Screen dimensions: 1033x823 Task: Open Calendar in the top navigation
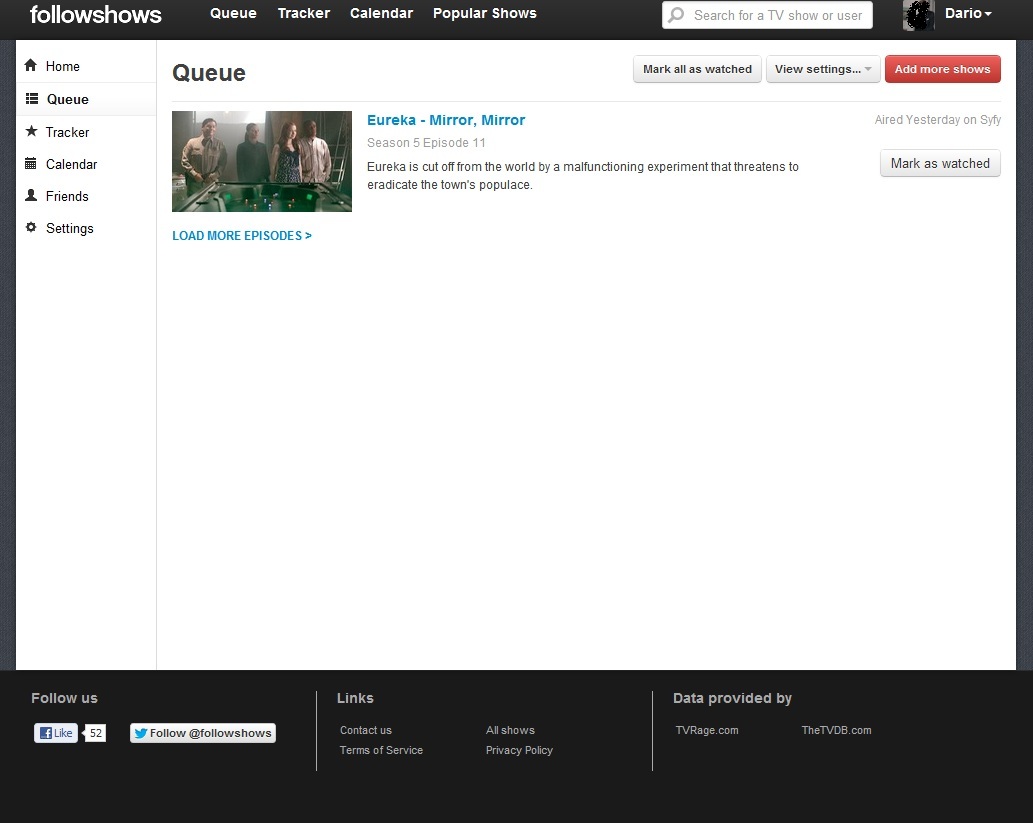pyautogui.click(x=381, y=13)
